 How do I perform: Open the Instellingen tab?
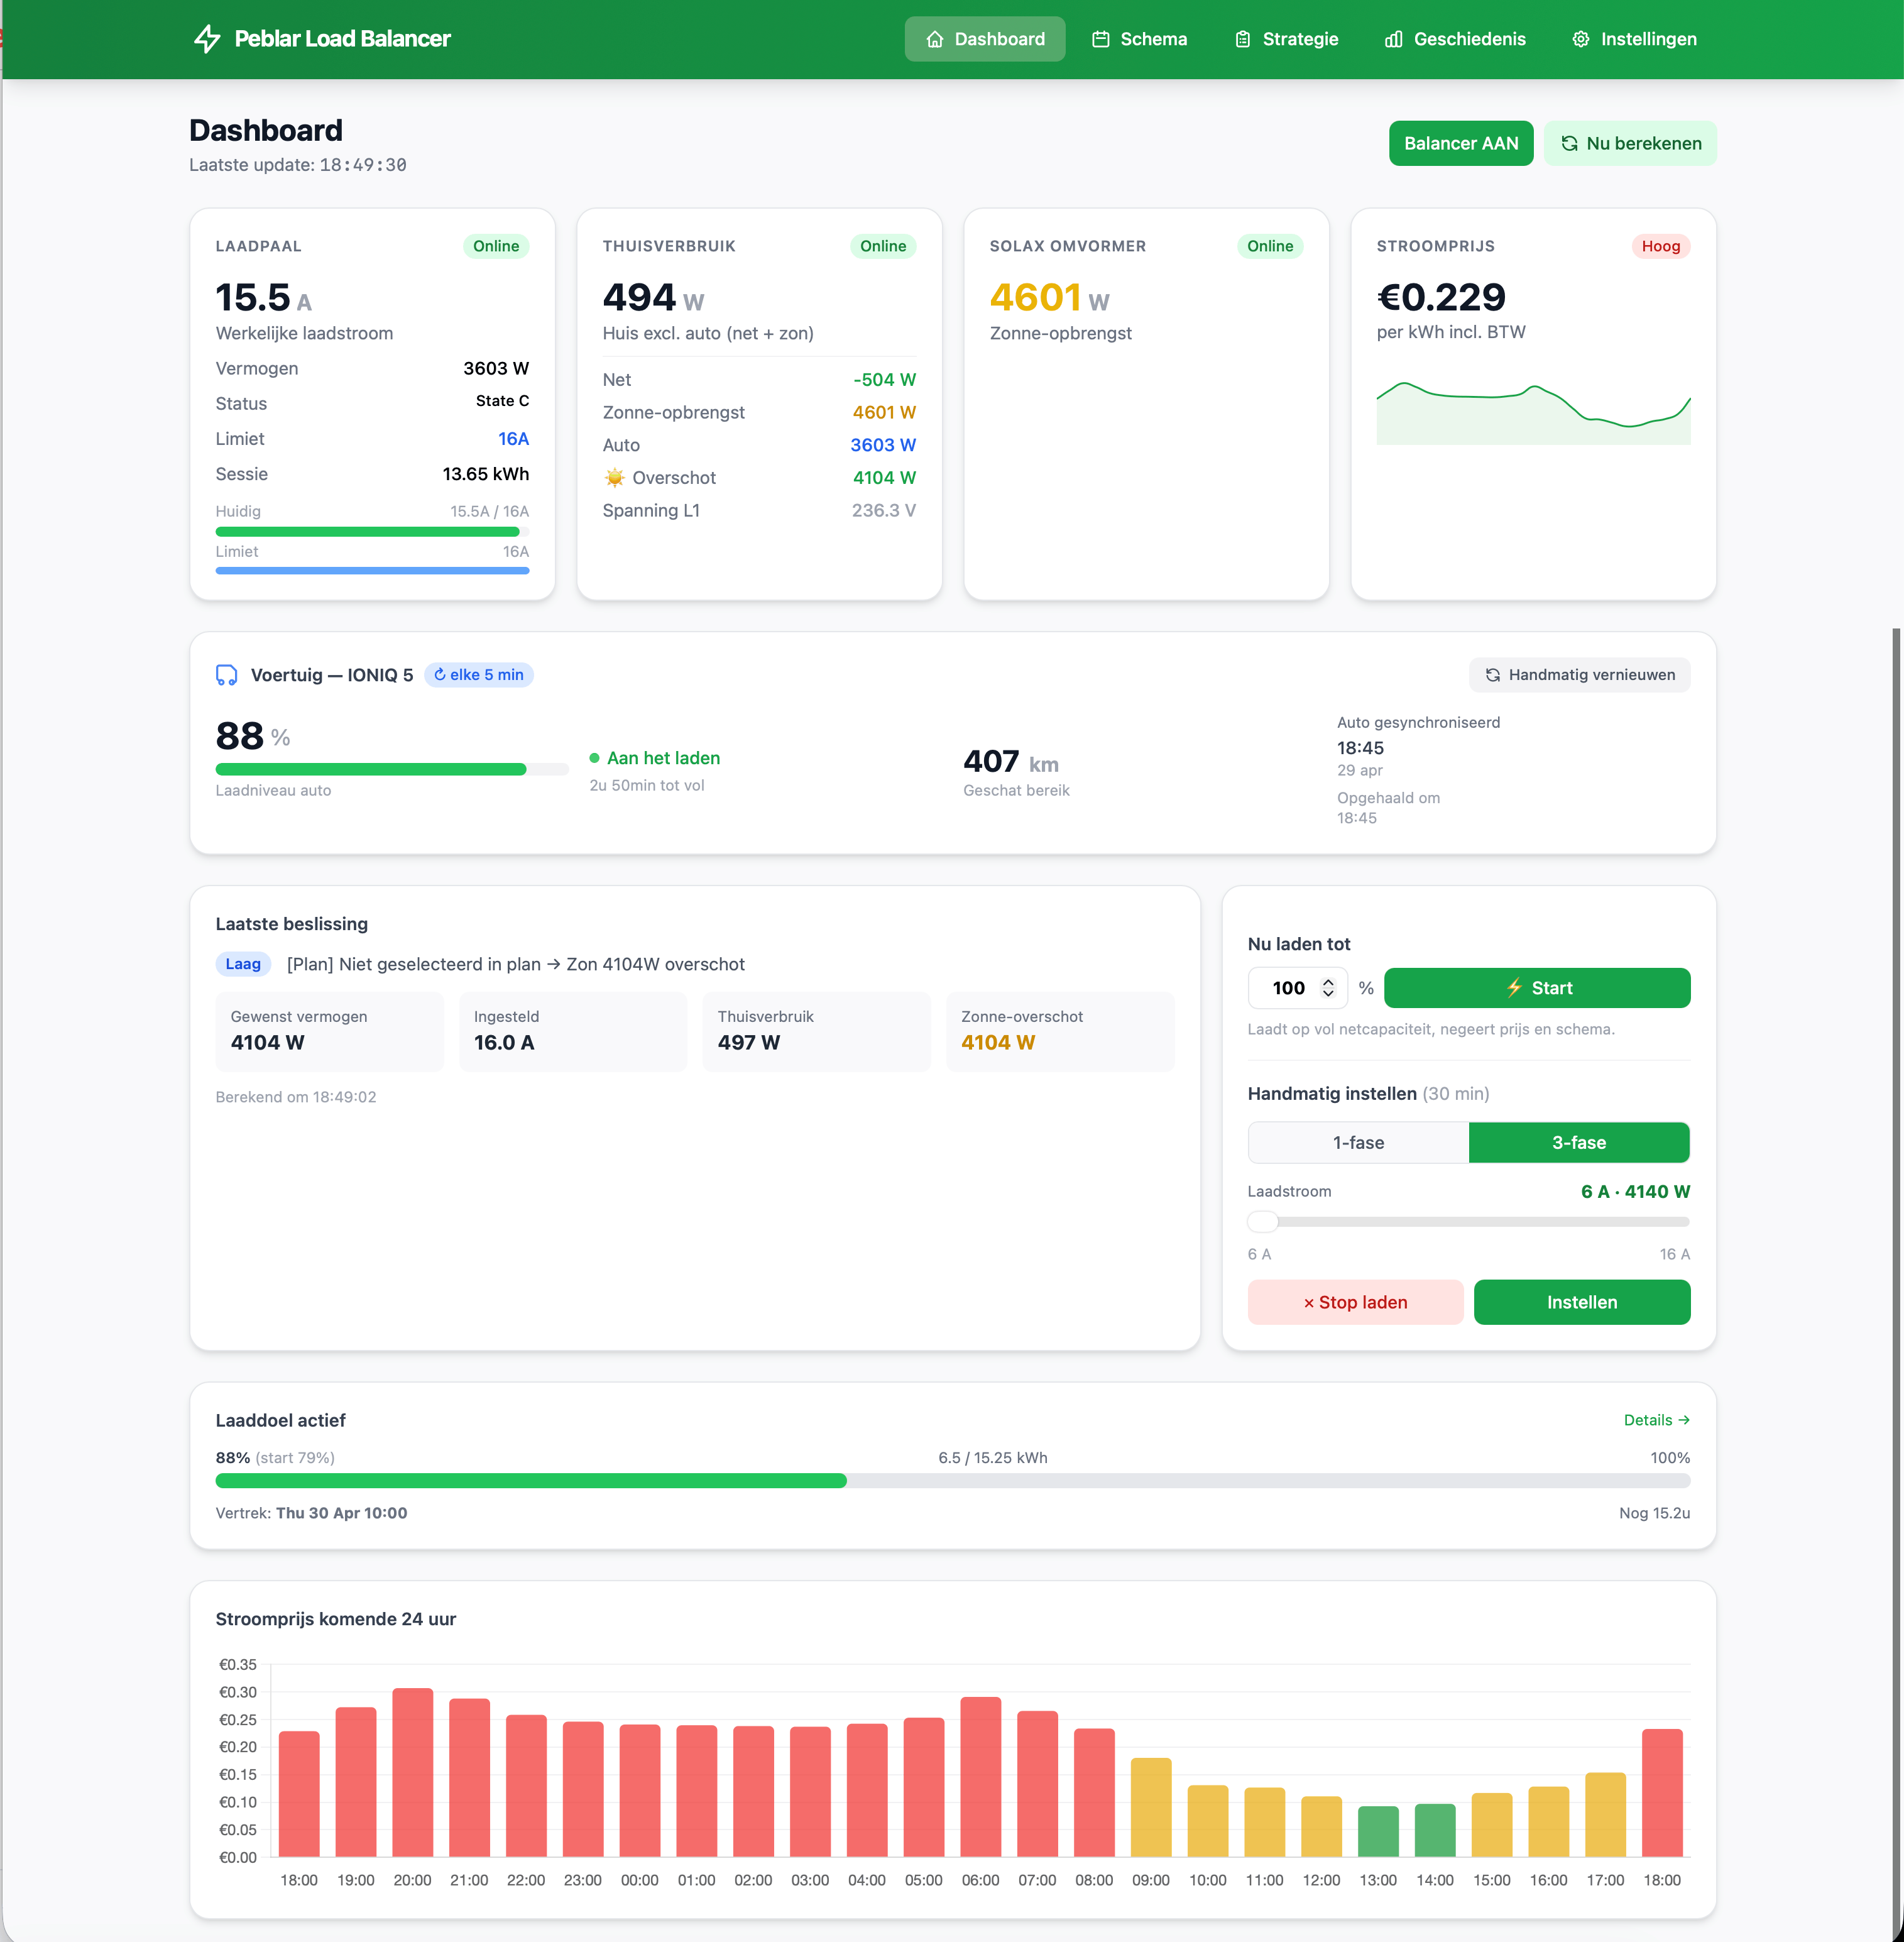click(1634, 39)
